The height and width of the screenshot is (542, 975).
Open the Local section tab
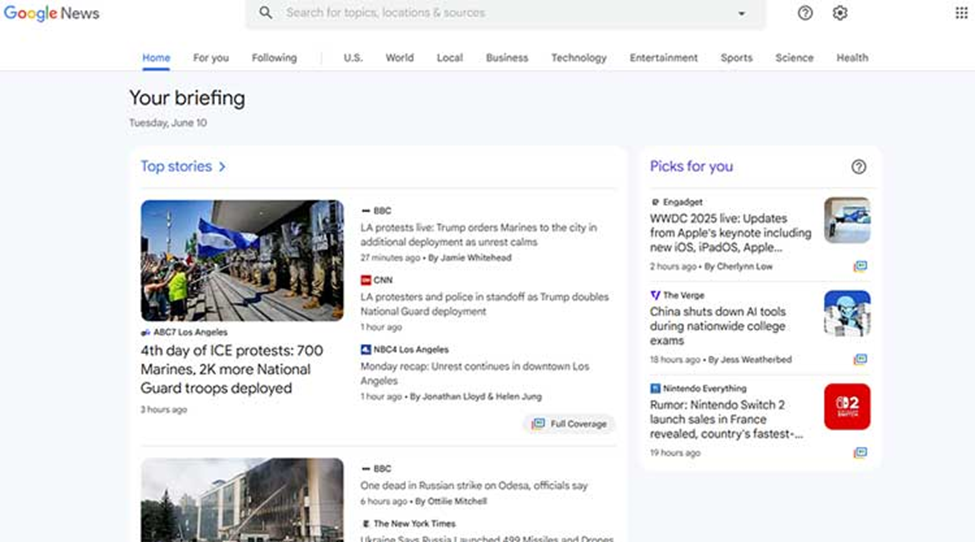pos(450,58)
